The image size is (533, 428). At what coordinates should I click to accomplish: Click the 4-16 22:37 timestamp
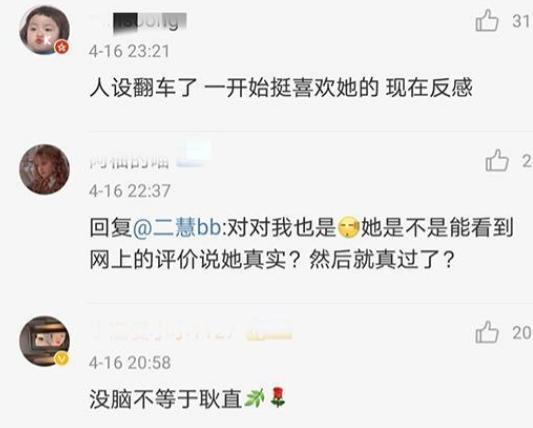click(130, 191)
